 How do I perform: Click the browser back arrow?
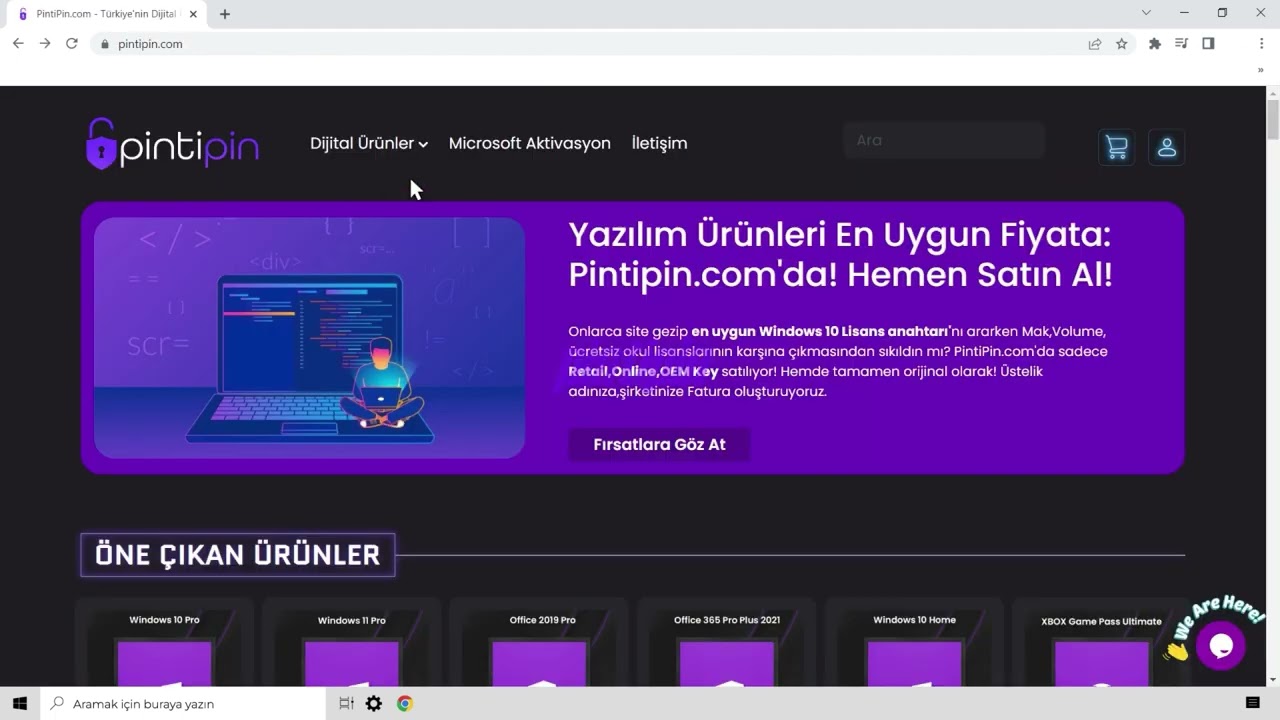click(x=18, y=44)
